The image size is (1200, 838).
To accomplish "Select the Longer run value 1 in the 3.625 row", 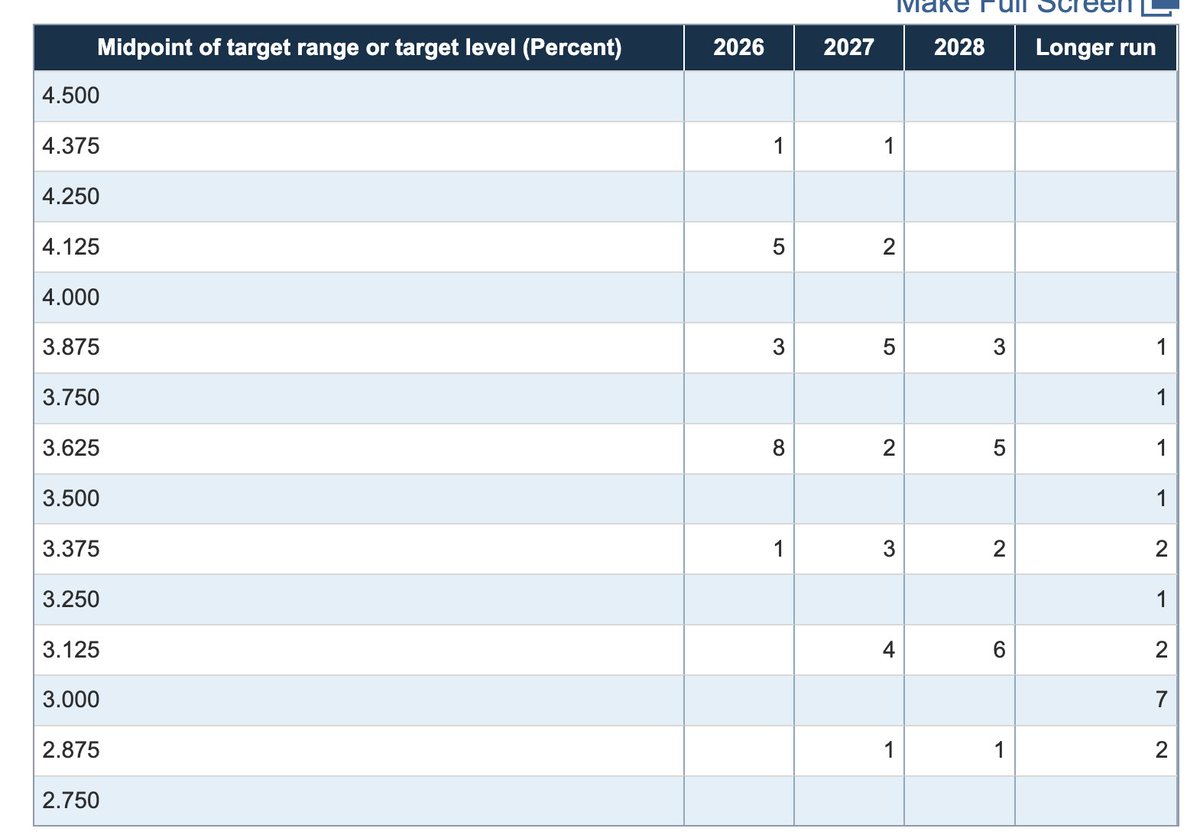I will coord(1161,449).
